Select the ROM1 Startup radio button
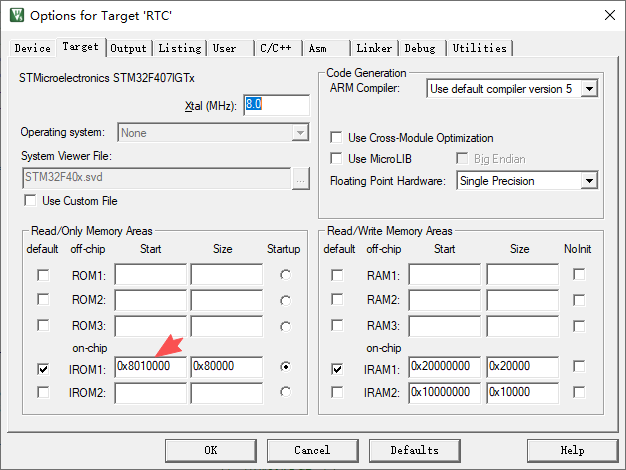The height and width of the screenshot is (470, 626). (285, 275)
